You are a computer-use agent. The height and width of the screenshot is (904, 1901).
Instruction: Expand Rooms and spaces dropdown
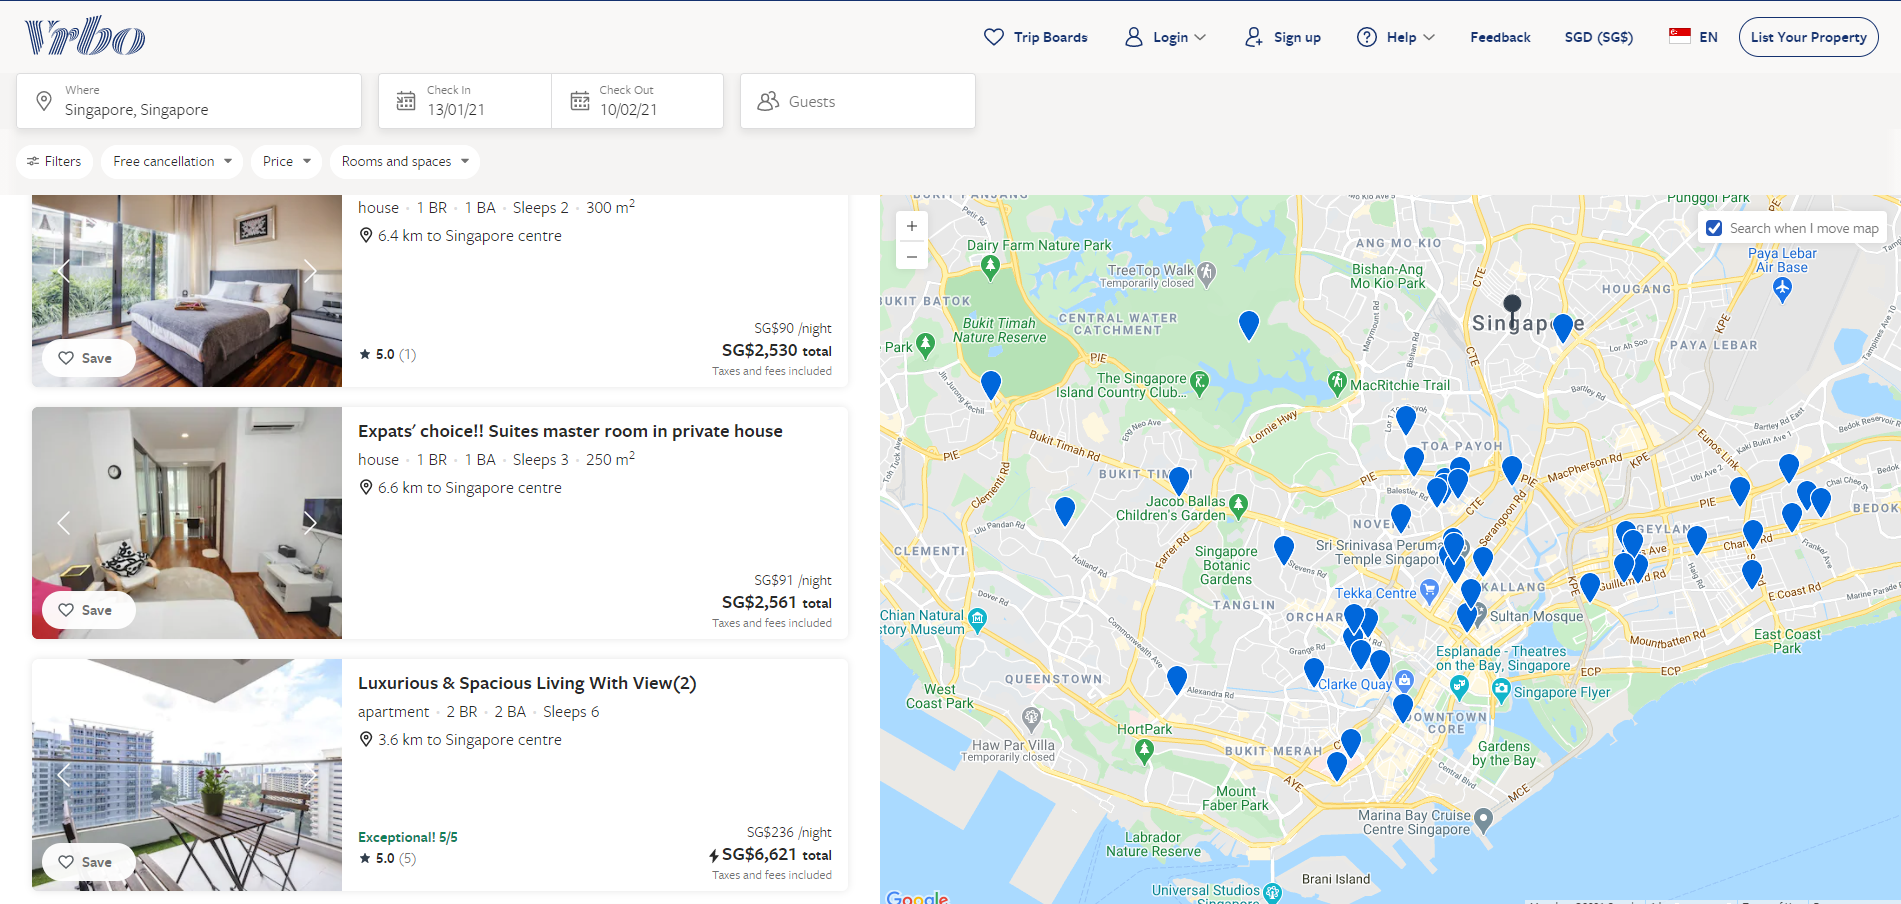tap(404, 161)
